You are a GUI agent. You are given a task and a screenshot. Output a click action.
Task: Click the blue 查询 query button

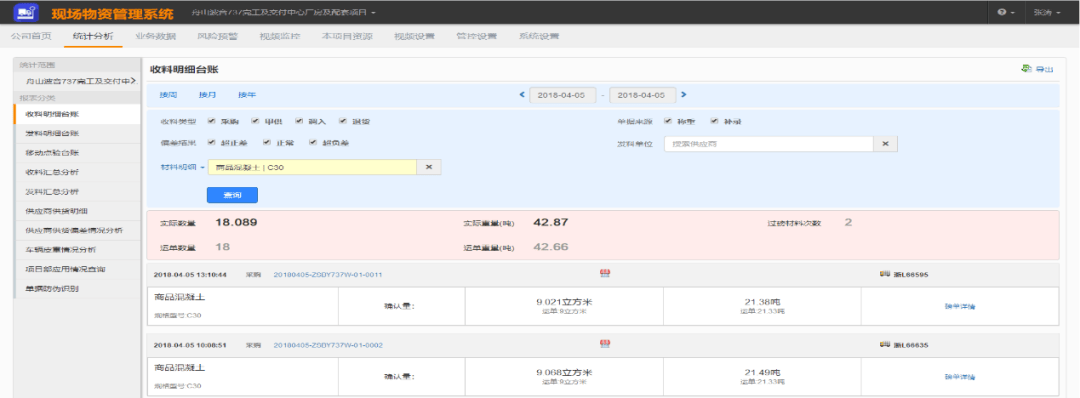(232, 195)
